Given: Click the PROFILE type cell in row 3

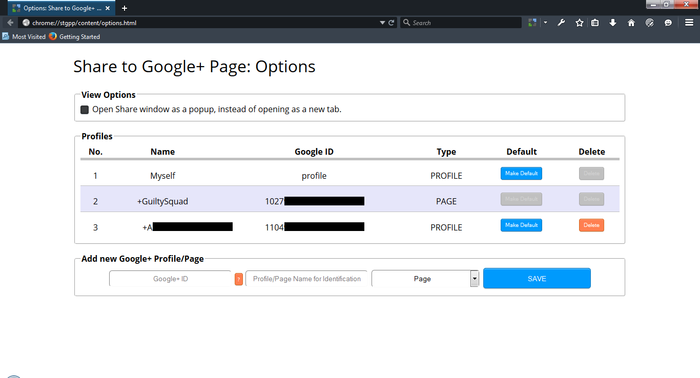Looking at the screenshot, I should [446, 227].
